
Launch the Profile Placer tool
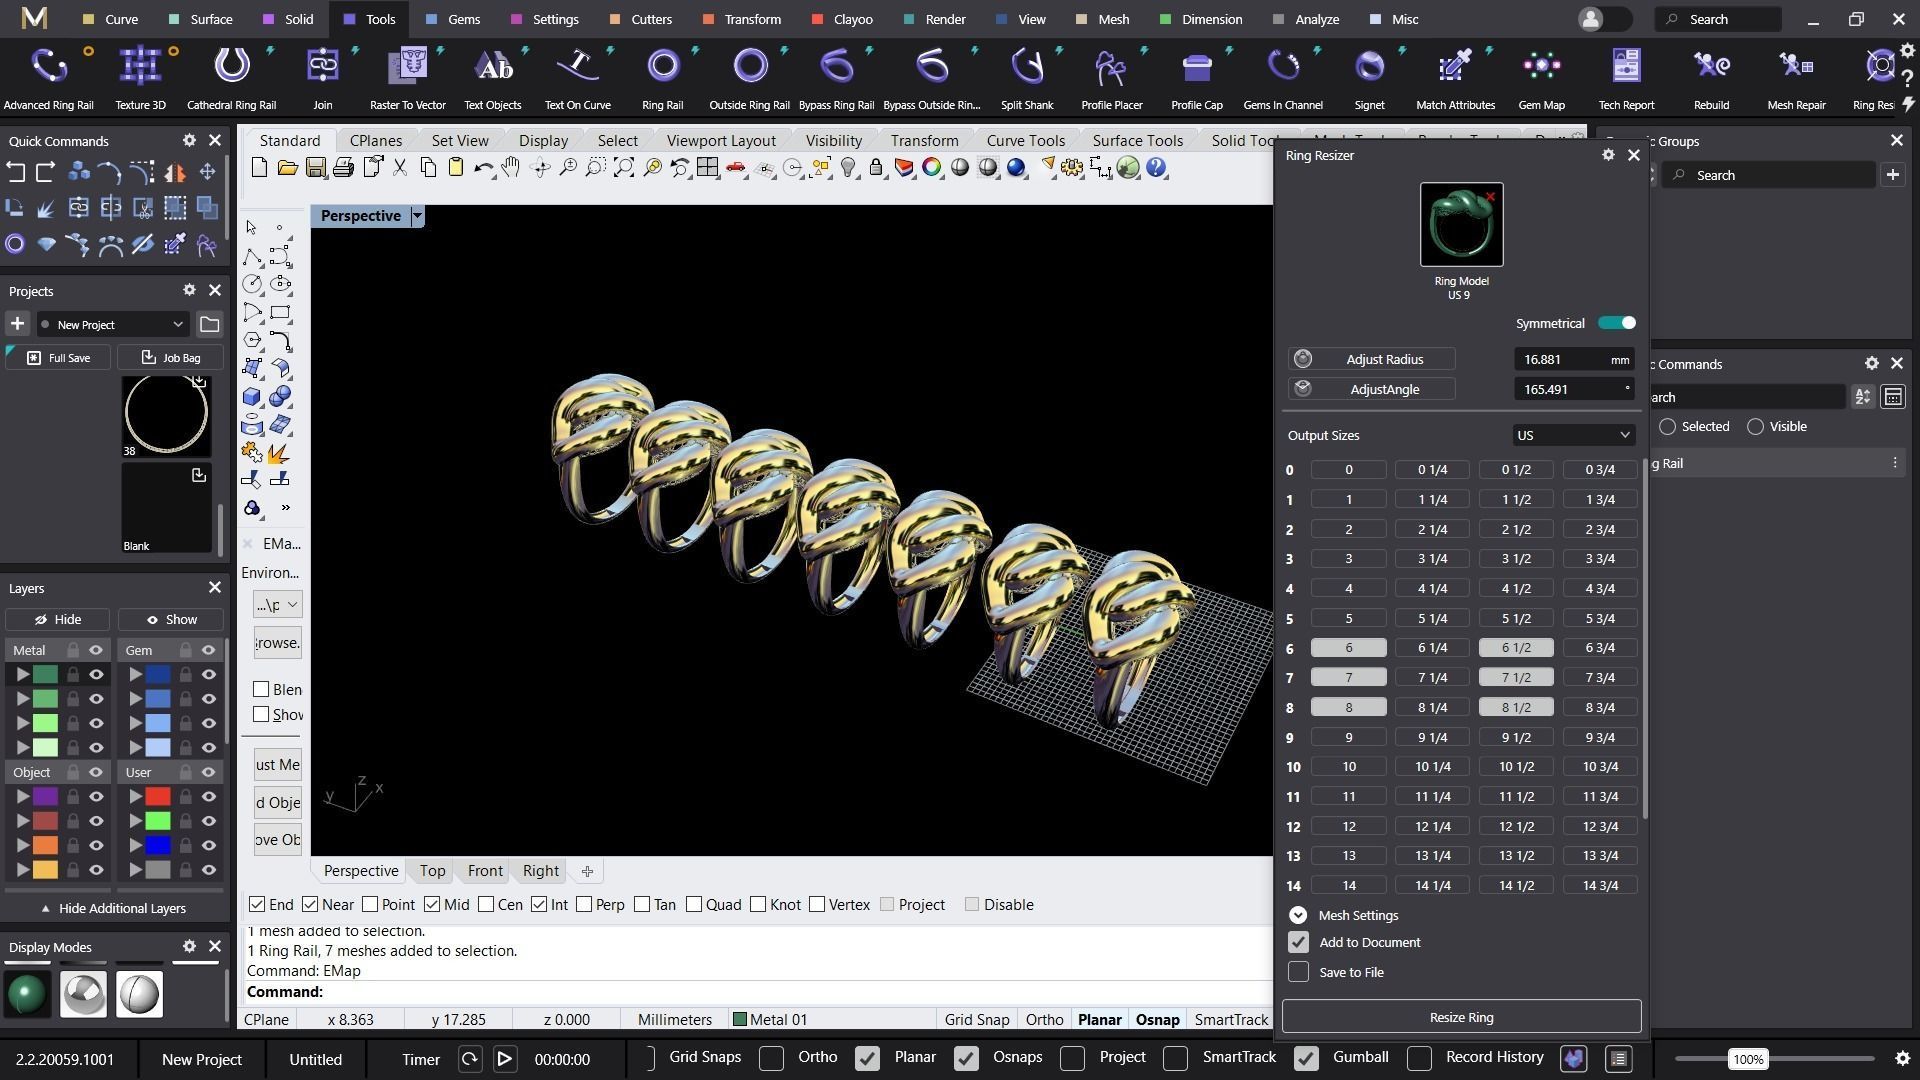1111,78
